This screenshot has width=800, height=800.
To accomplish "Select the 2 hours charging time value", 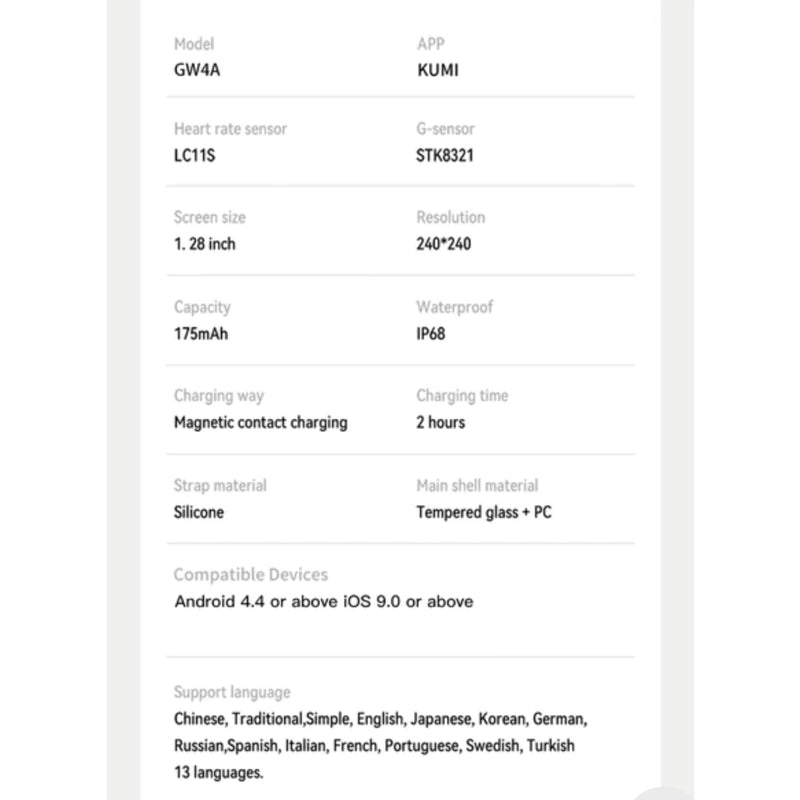I will click(x=441, y=422).
